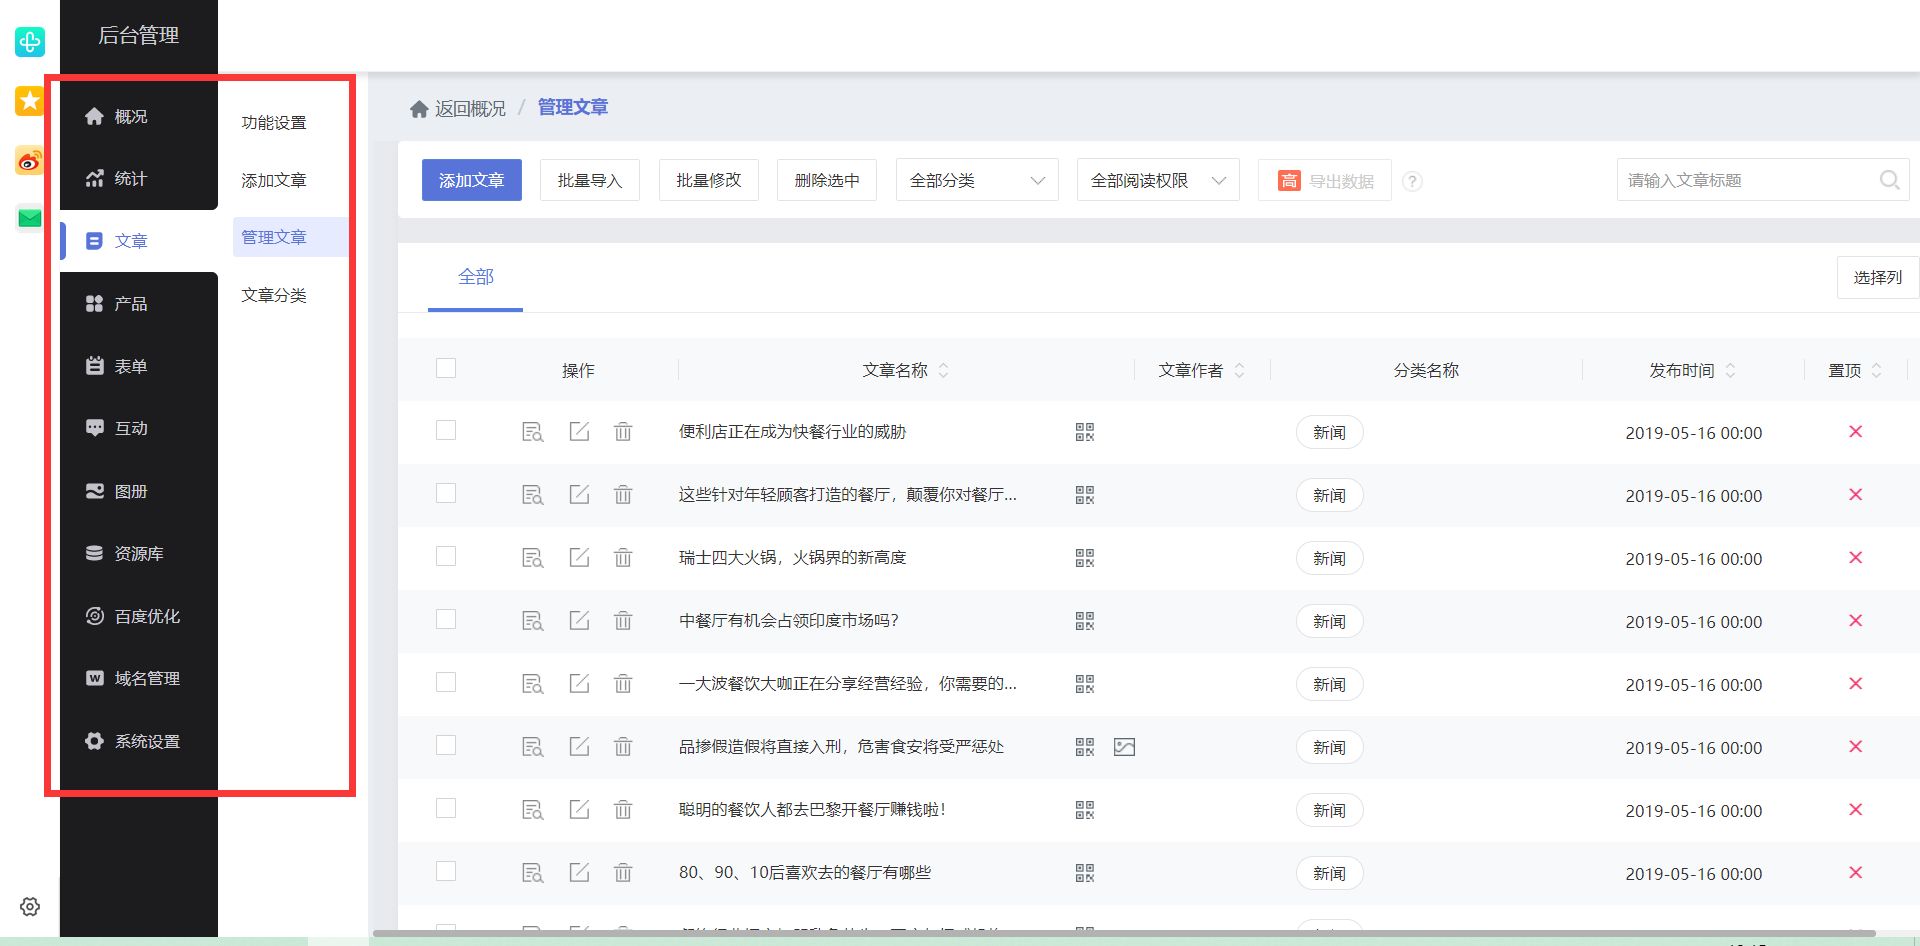Open the 全部分类 dropdown

point(975,180)
